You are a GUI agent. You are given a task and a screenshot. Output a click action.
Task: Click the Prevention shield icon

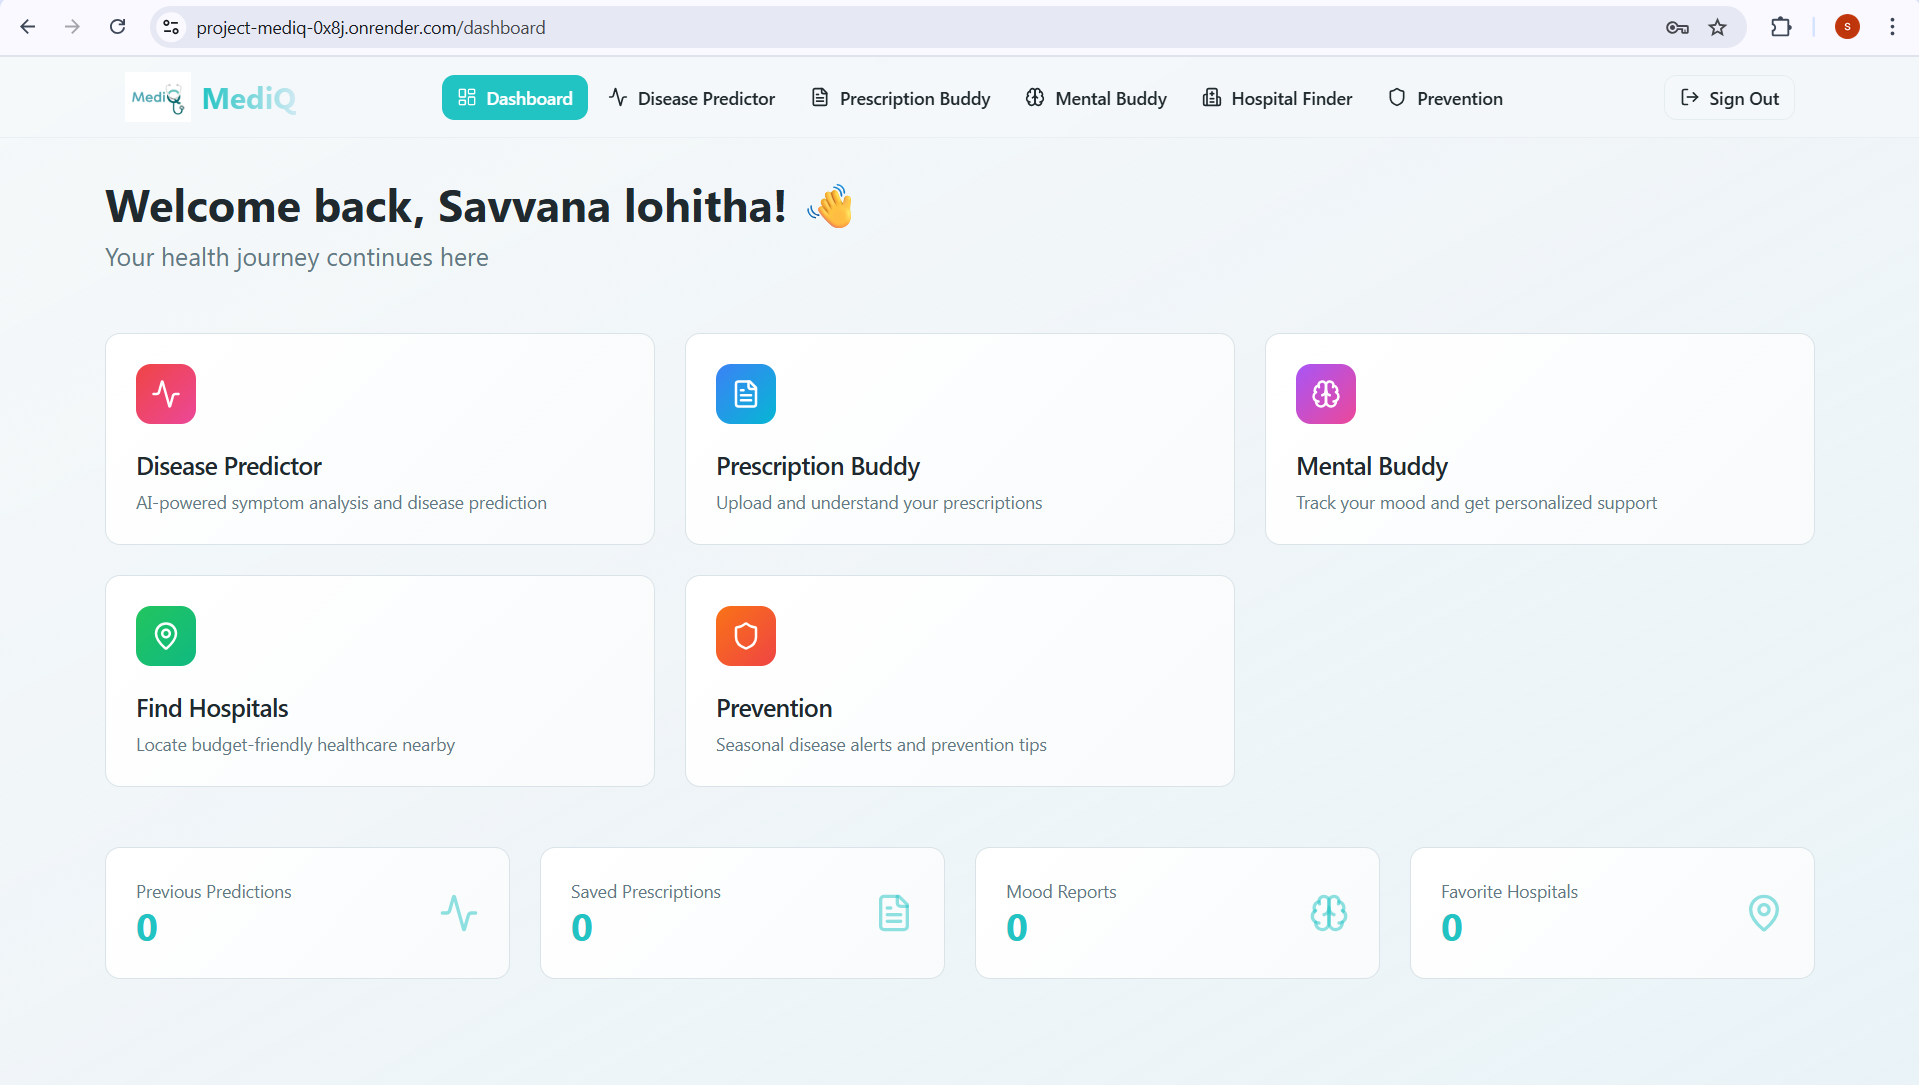[x=745, y=635]
